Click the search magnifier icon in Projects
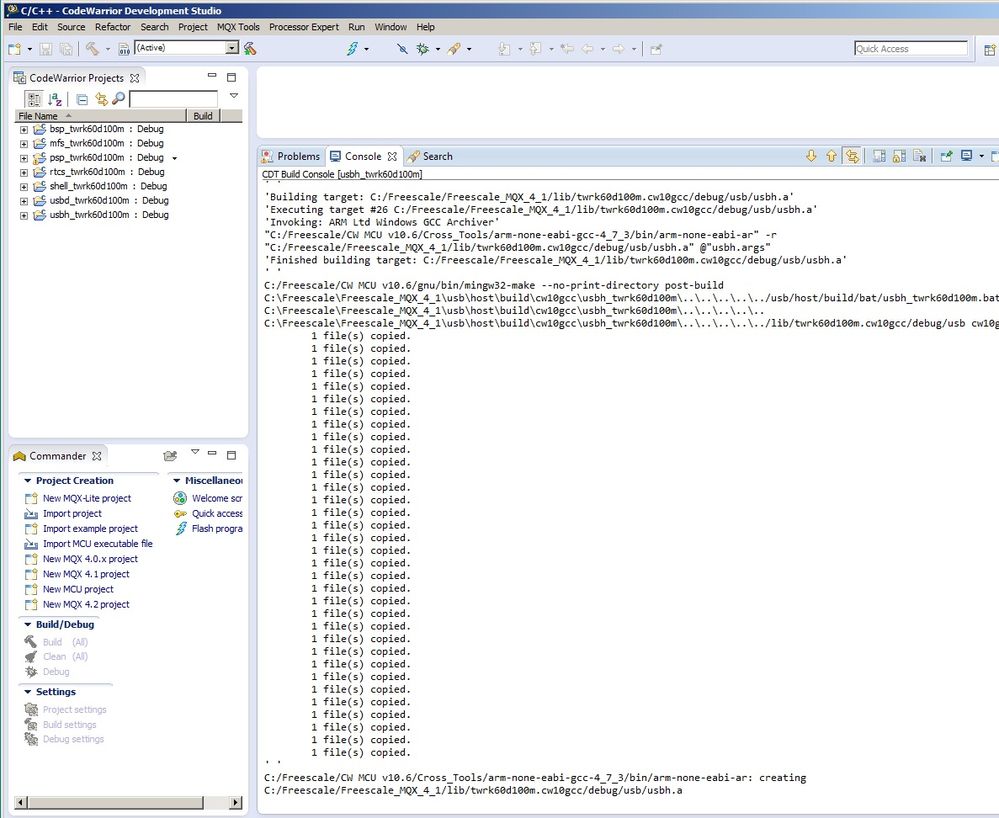The image size is (999, 818). 118,99
